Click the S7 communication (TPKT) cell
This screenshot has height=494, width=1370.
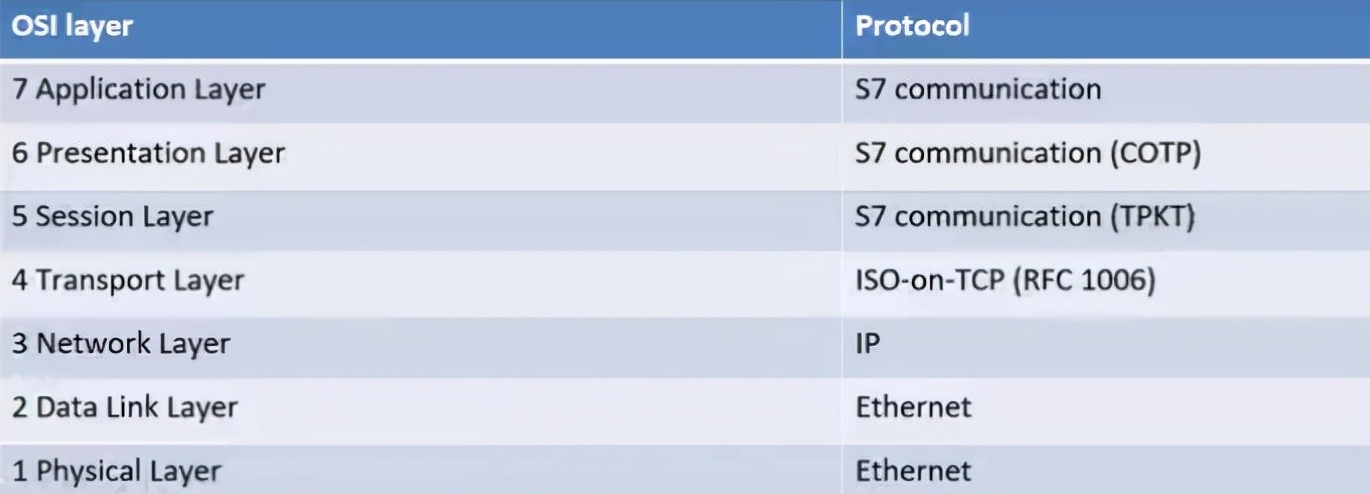[1106, 219]
